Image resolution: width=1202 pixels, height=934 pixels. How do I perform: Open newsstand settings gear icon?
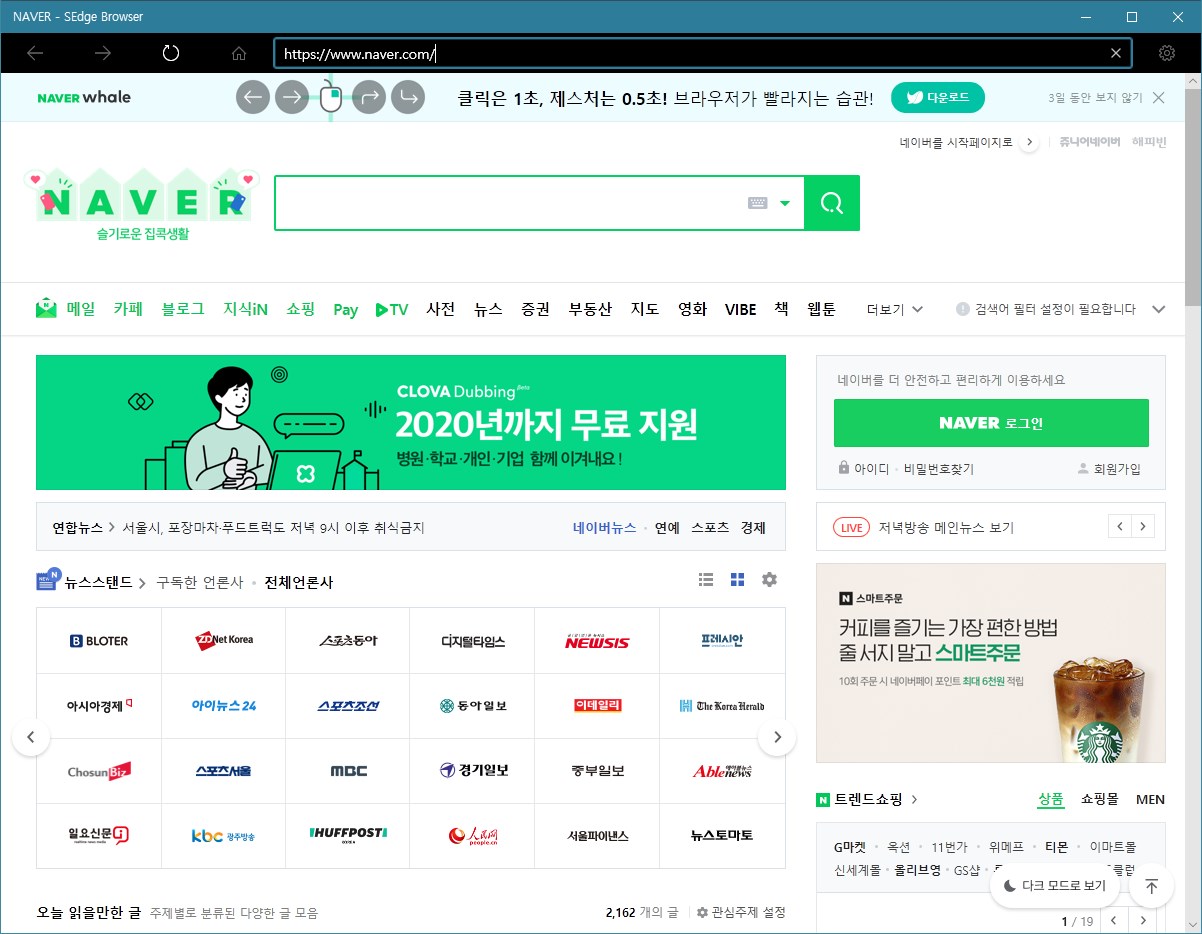tap(769, 579)
